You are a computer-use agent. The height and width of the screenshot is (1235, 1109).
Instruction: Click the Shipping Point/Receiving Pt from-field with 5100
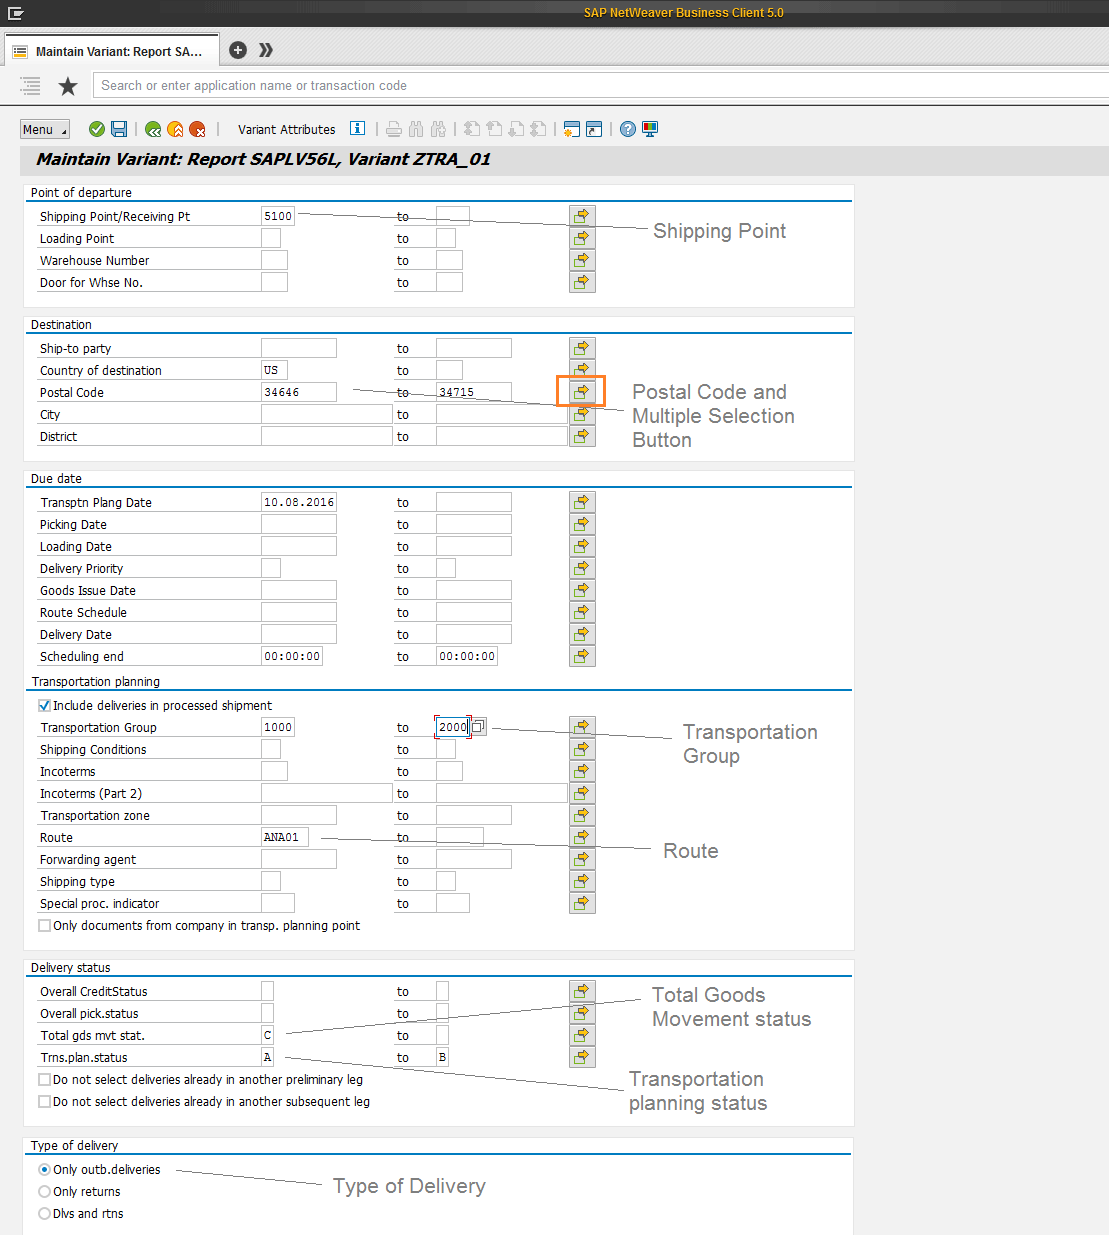coord(278,216)
